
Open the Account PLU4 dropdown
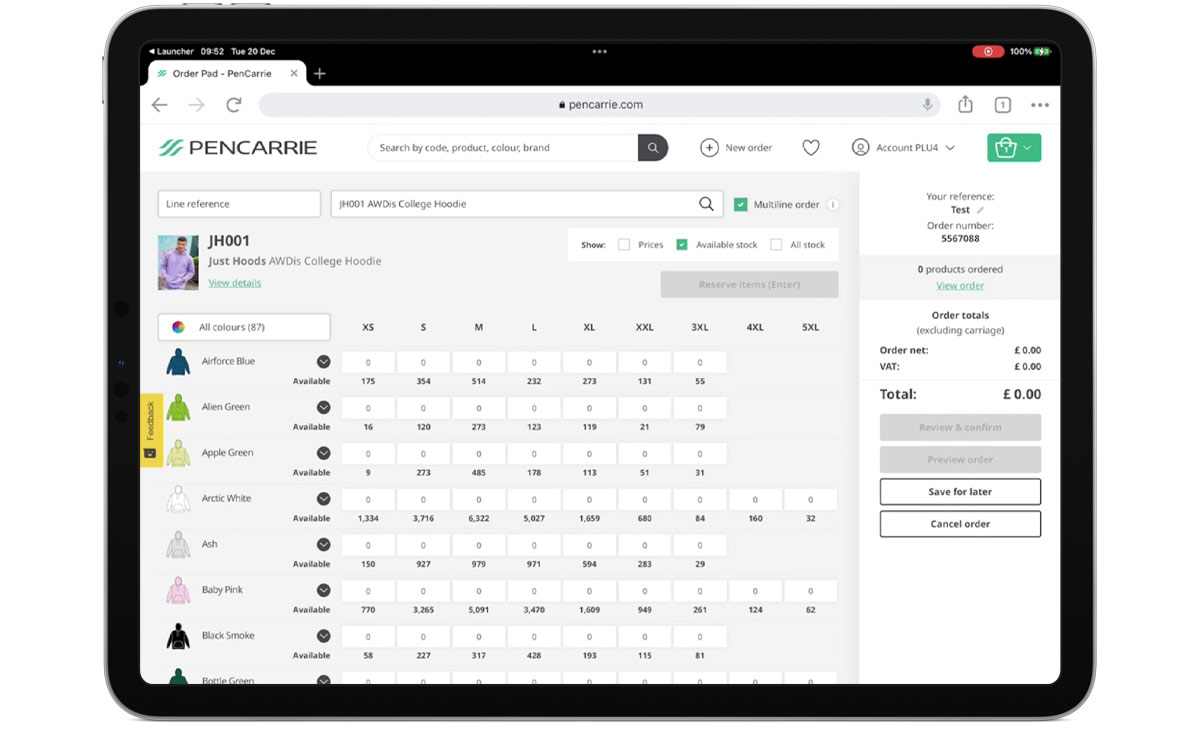click(x=903, y=148)
